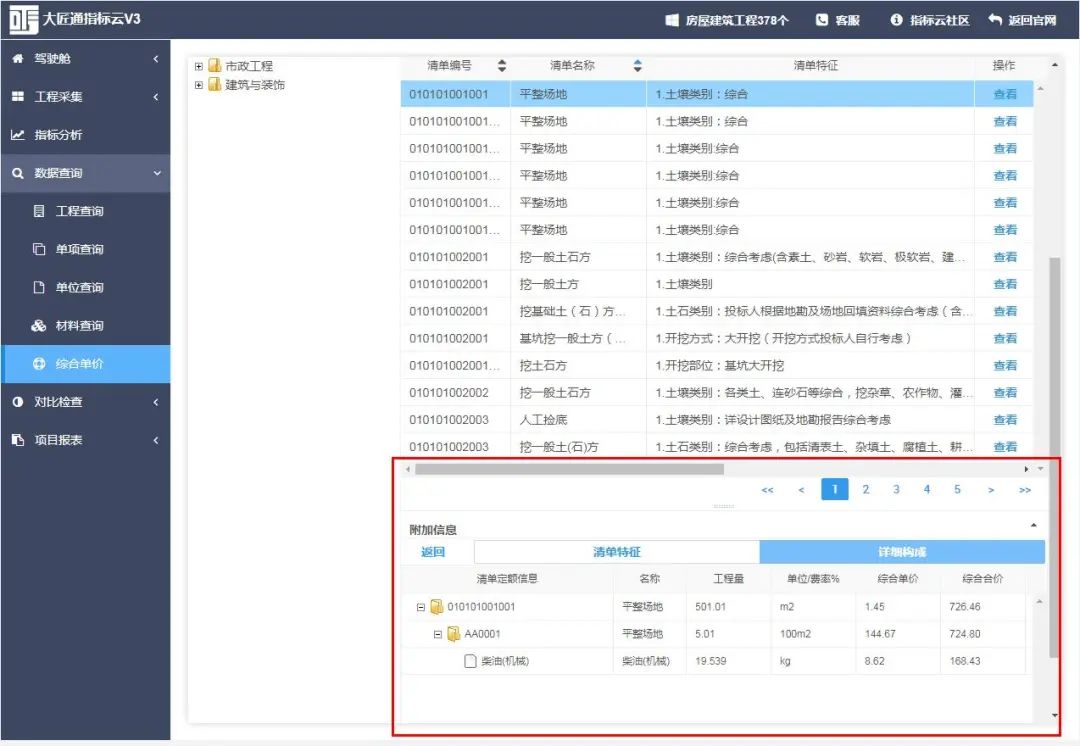Select row 挖一般土(石)方
This screenshot has height=746, width=1080.
pyautogui.click(x=717, y=446)
